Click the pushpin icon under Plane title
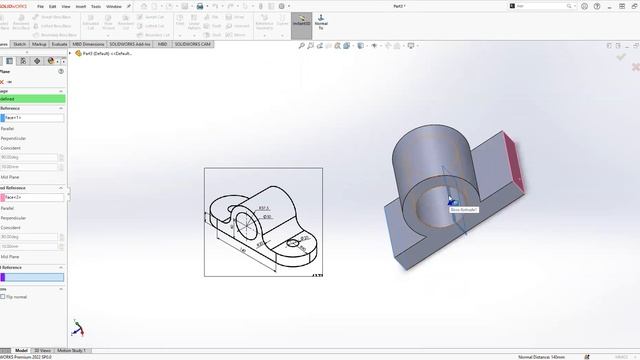 coord(10,82)
